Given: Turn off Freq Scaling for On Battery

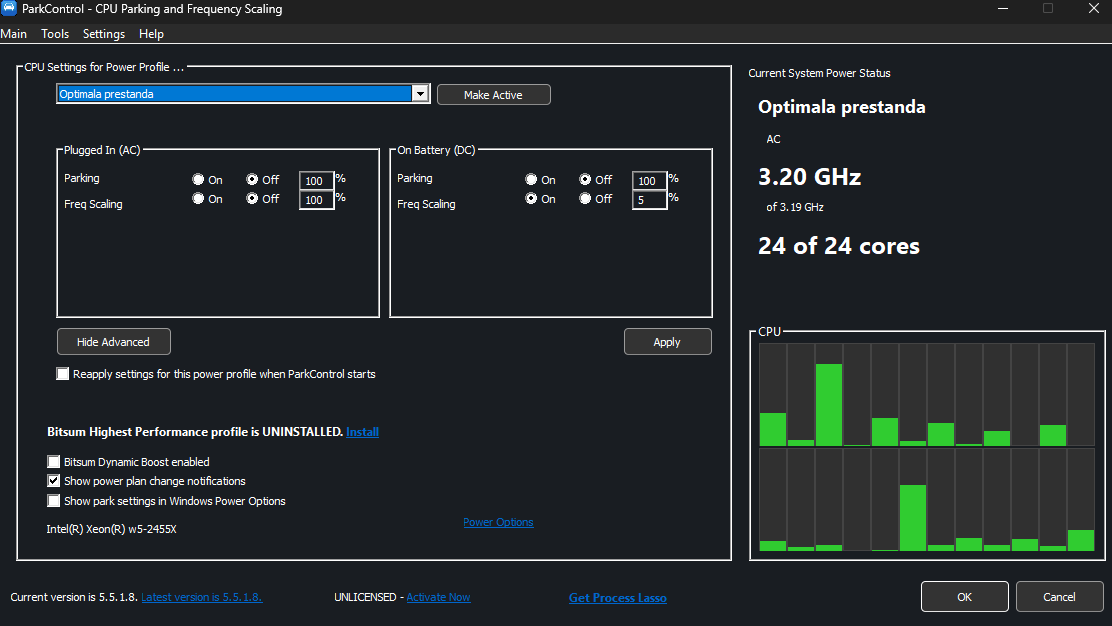Looking at the screenshot, I should [585, 199].
